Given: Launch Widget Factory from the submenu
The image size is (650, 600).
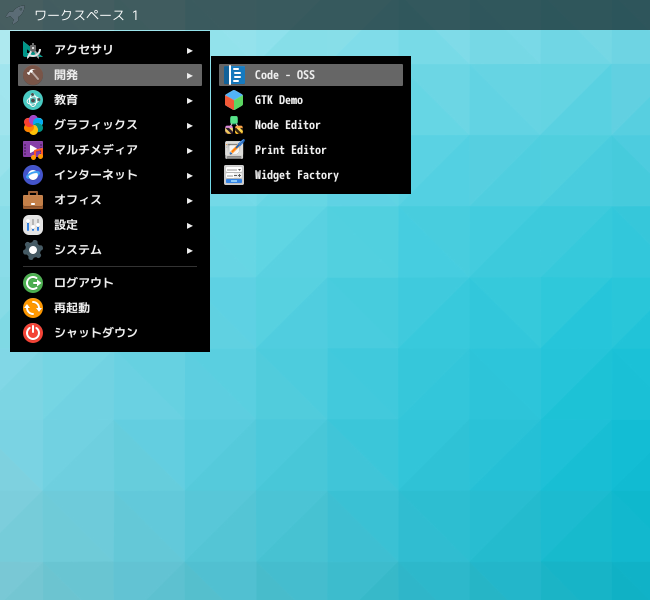Looking at the screenshot, I should (296, 175).
